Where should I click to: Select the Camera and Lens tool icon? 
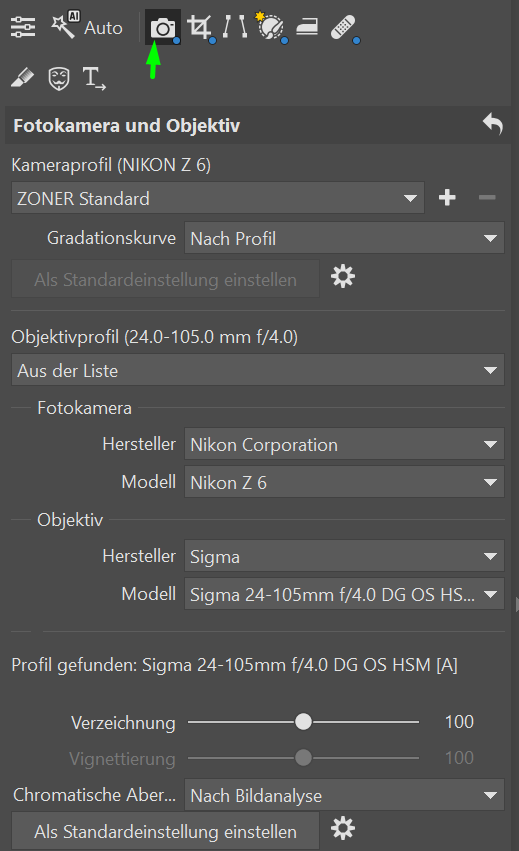pos(163,27)
